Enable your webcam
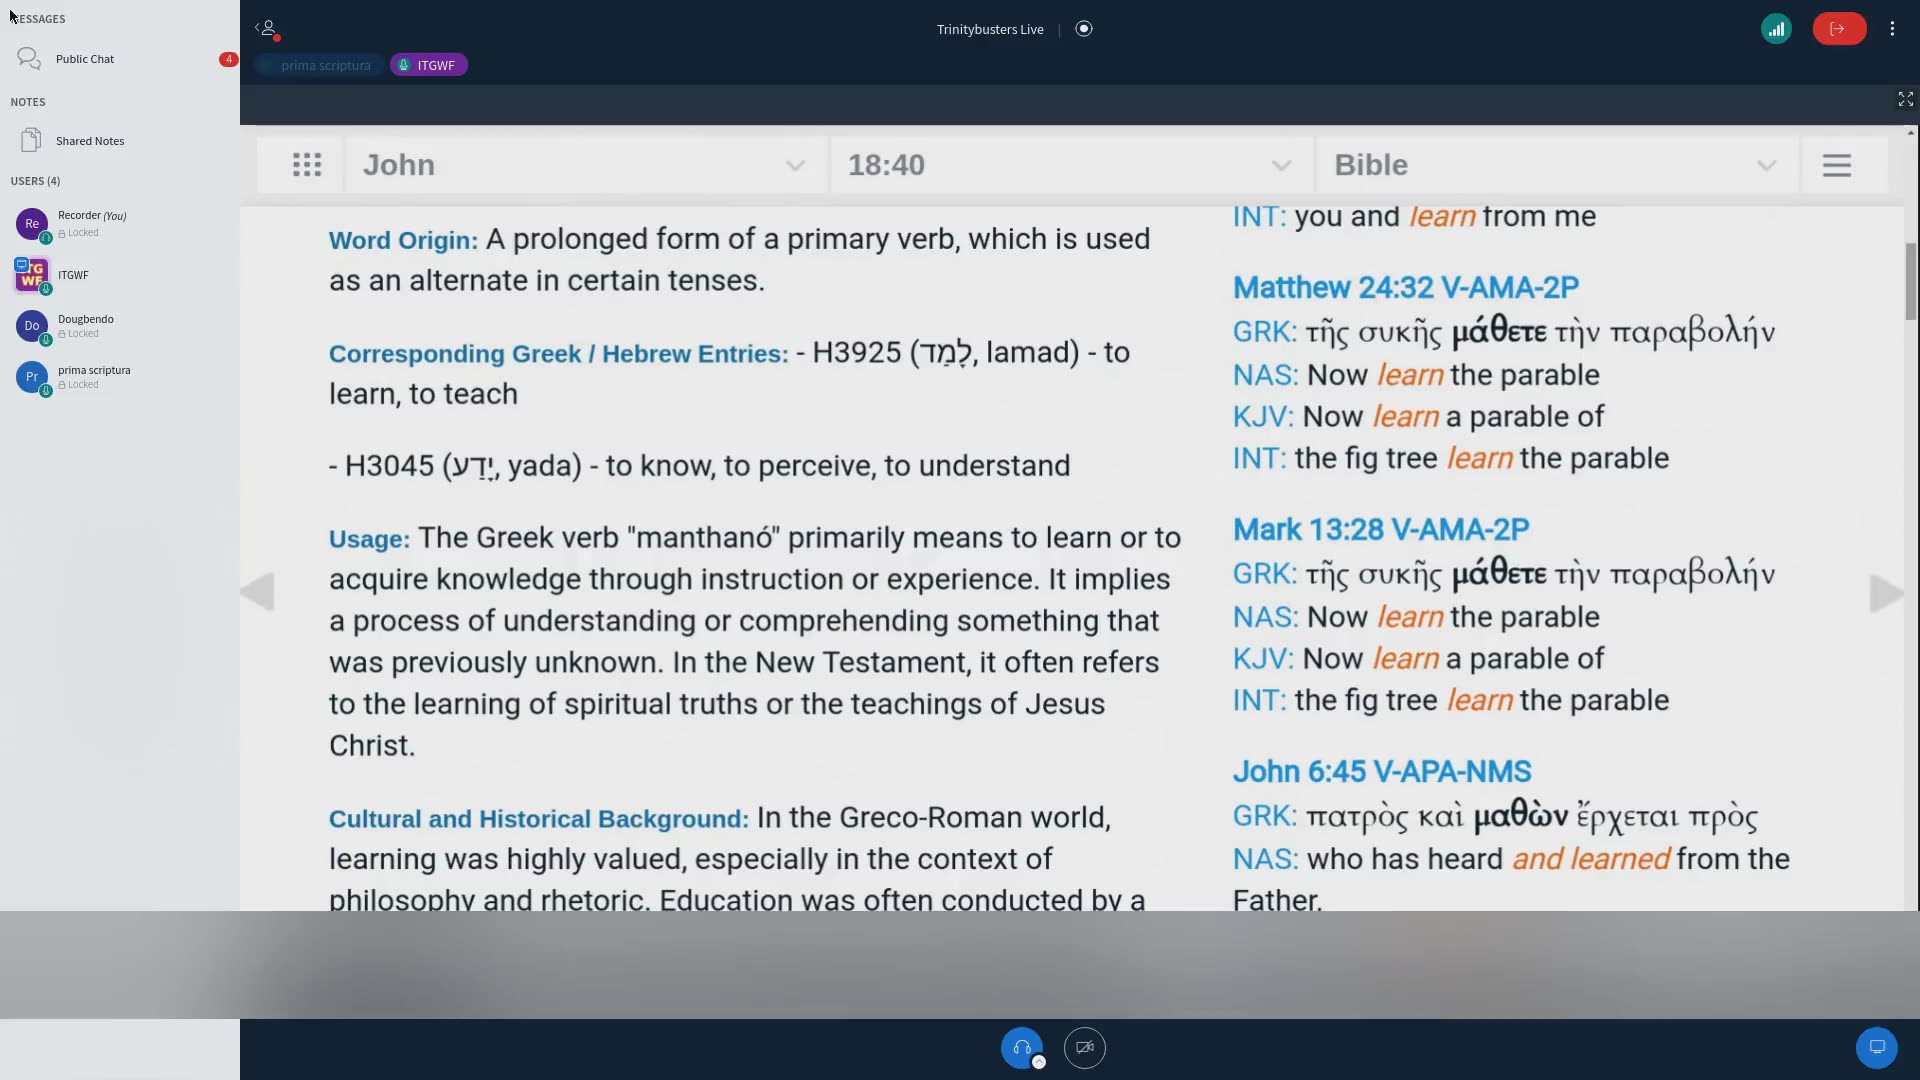Screen dimensions: 1920x1080 [1084, 1047]
